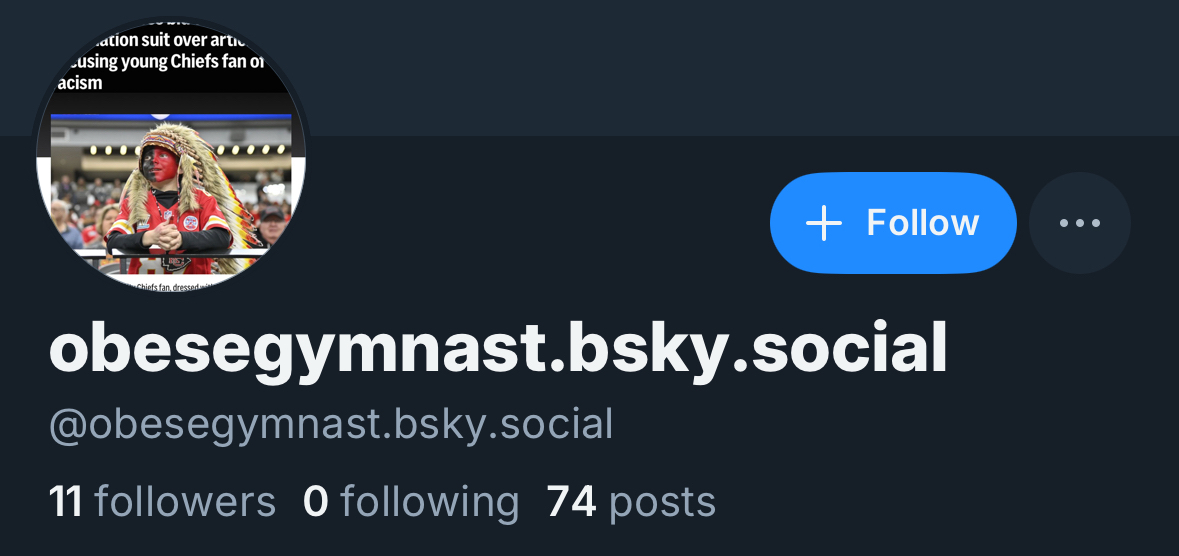
Task: Click the plus icon inside Follow button
Action: 823,223
